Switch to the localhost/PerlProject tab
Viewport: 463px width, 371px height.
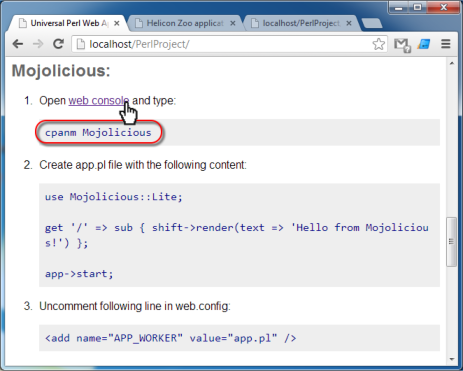pyautogui.click(x=301, y=23)
